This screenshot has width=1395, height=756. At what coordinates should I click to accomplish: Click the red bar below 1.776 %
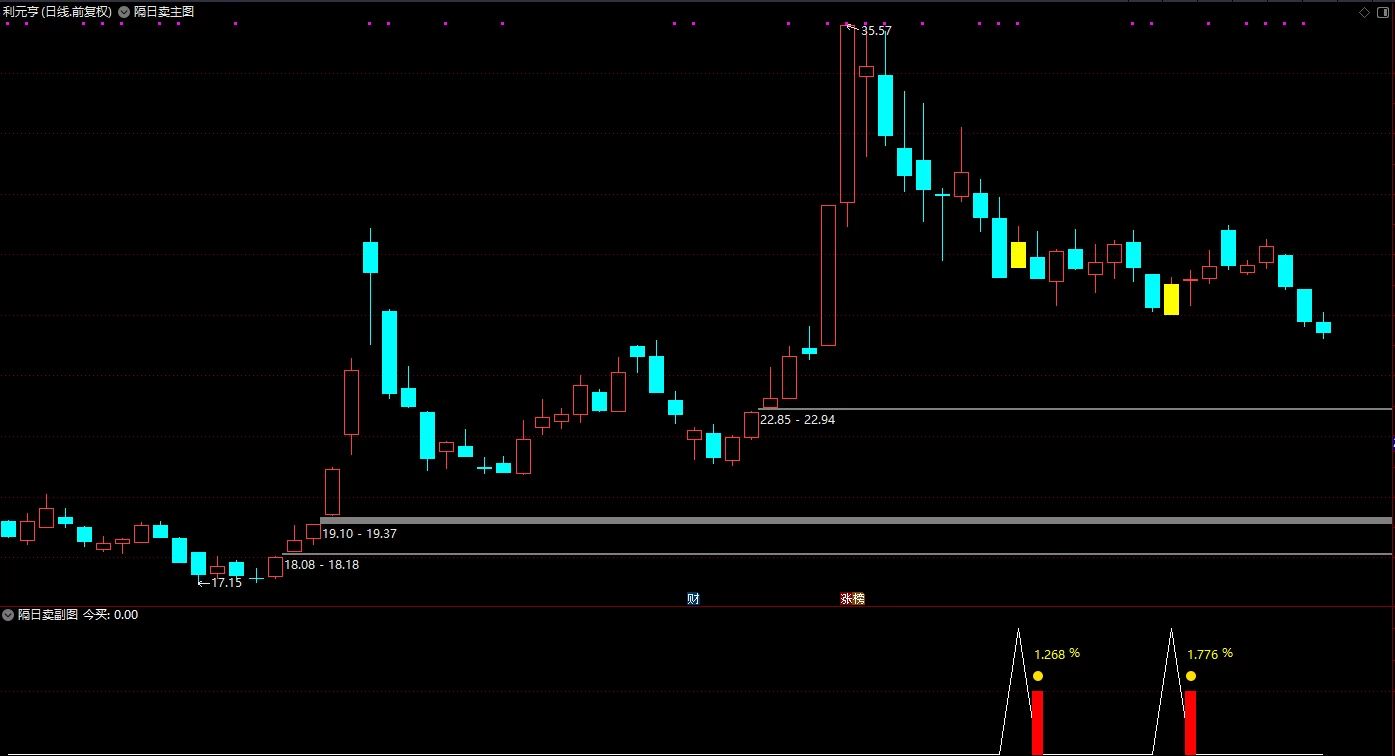[x=1191, y=722]
